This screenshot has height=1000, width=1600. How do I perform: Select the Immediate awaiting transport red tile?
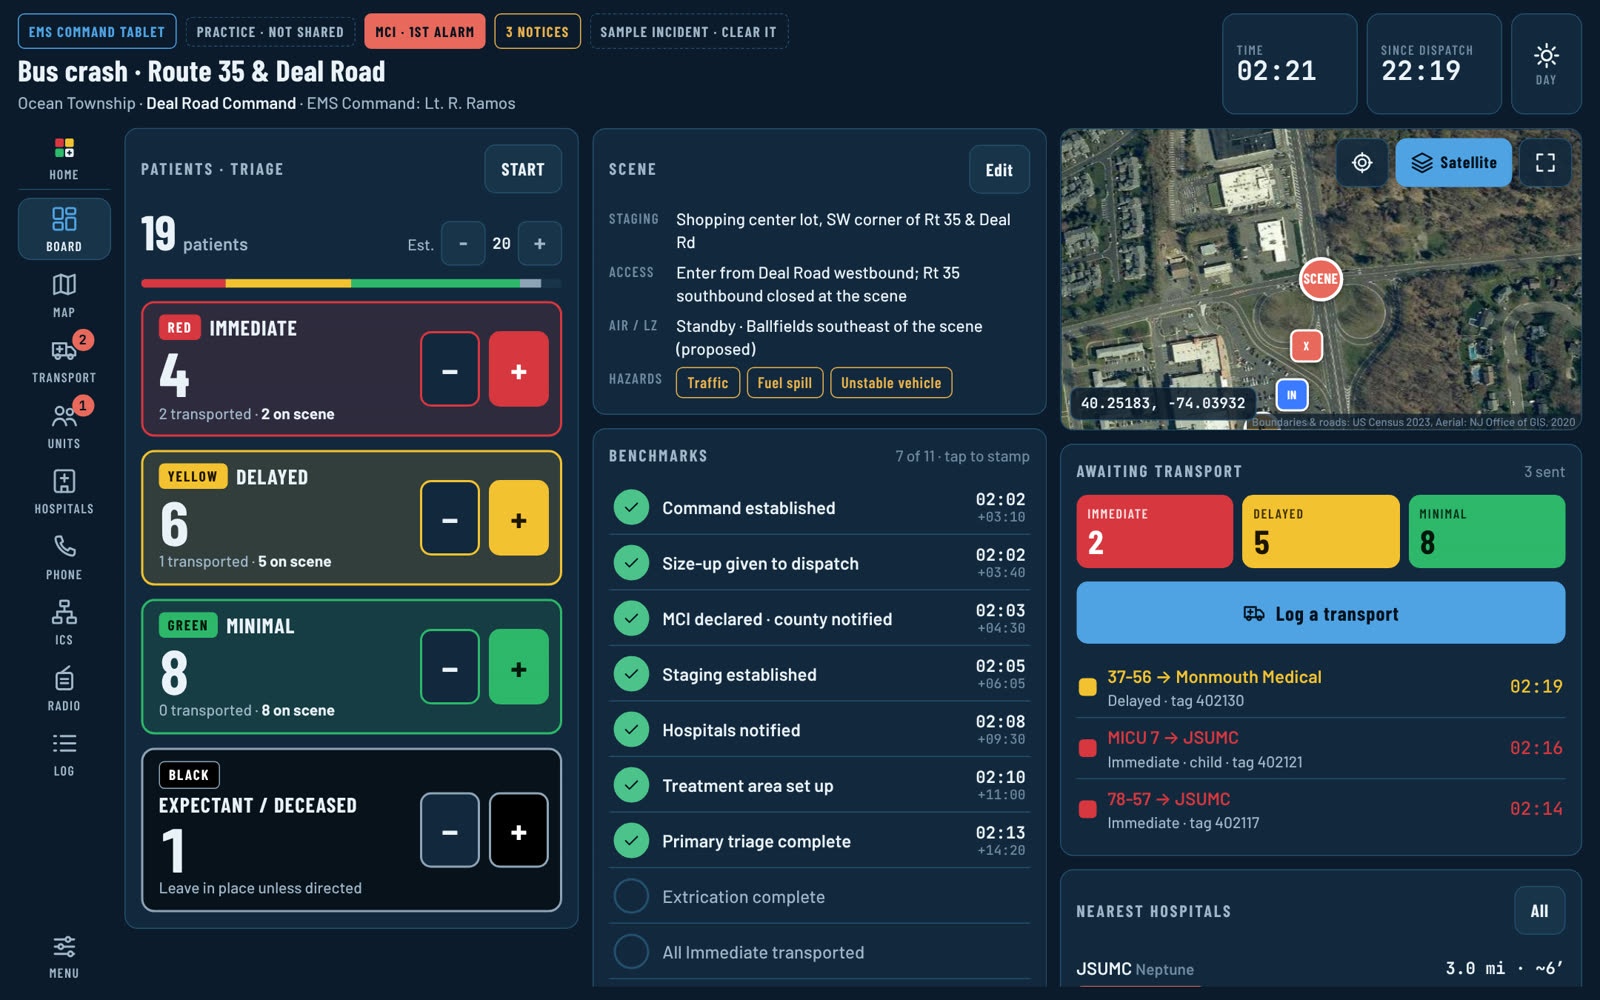(1154, 531)
